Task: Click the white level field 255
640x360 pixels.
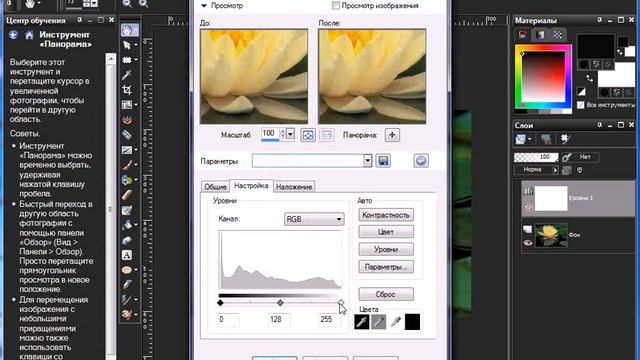Action: pyautogui.click(x=329, y=320)
